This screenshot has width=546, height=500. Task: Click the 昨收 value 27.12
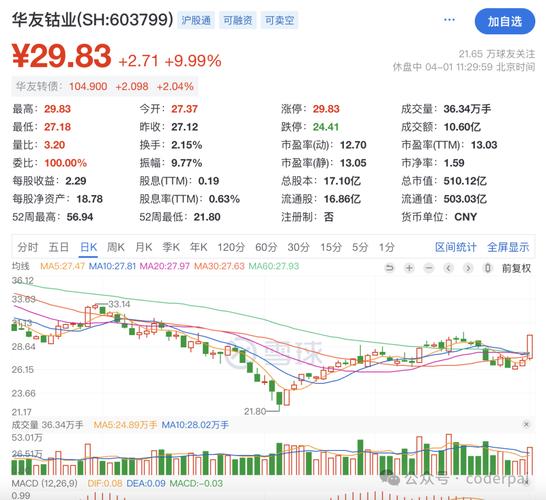tap(185, 127)
